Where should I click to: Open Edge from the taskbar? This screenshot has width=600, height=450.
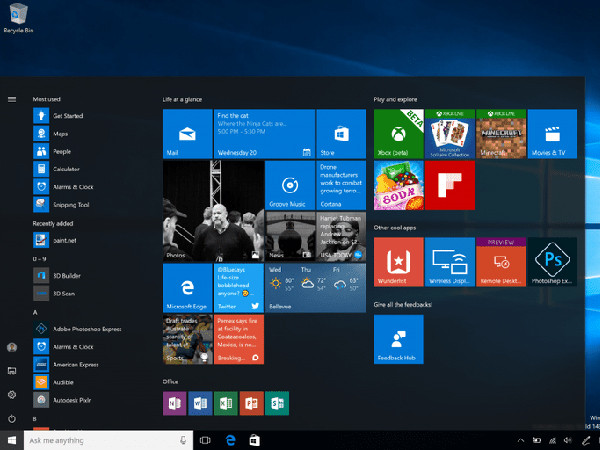230,440
